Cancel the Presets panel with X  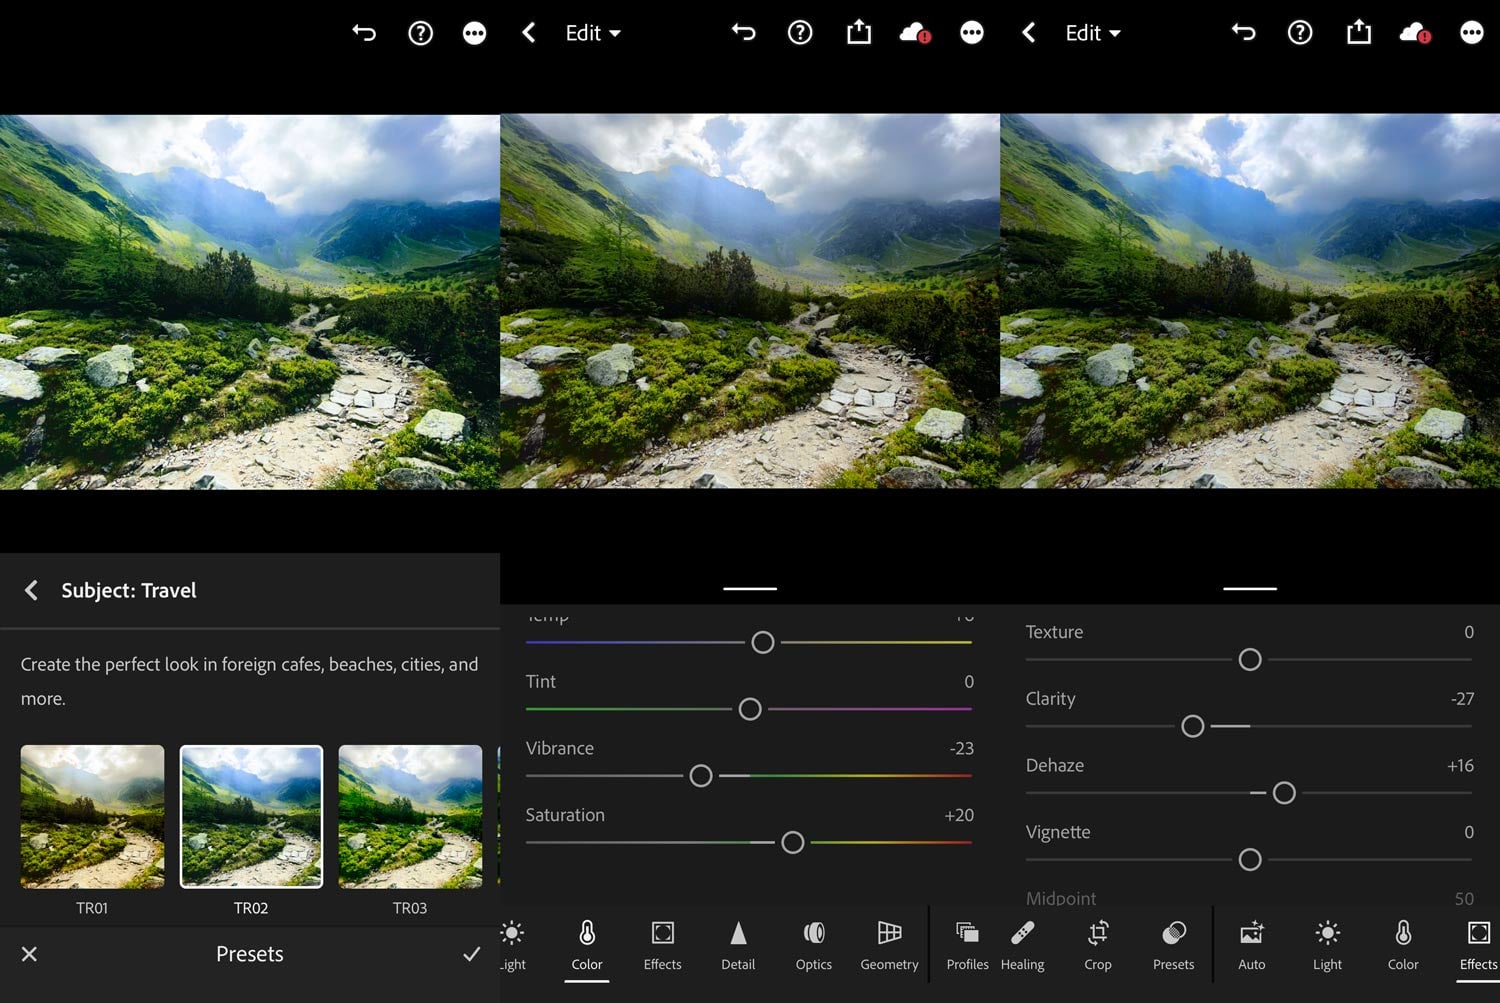point(29,954)
